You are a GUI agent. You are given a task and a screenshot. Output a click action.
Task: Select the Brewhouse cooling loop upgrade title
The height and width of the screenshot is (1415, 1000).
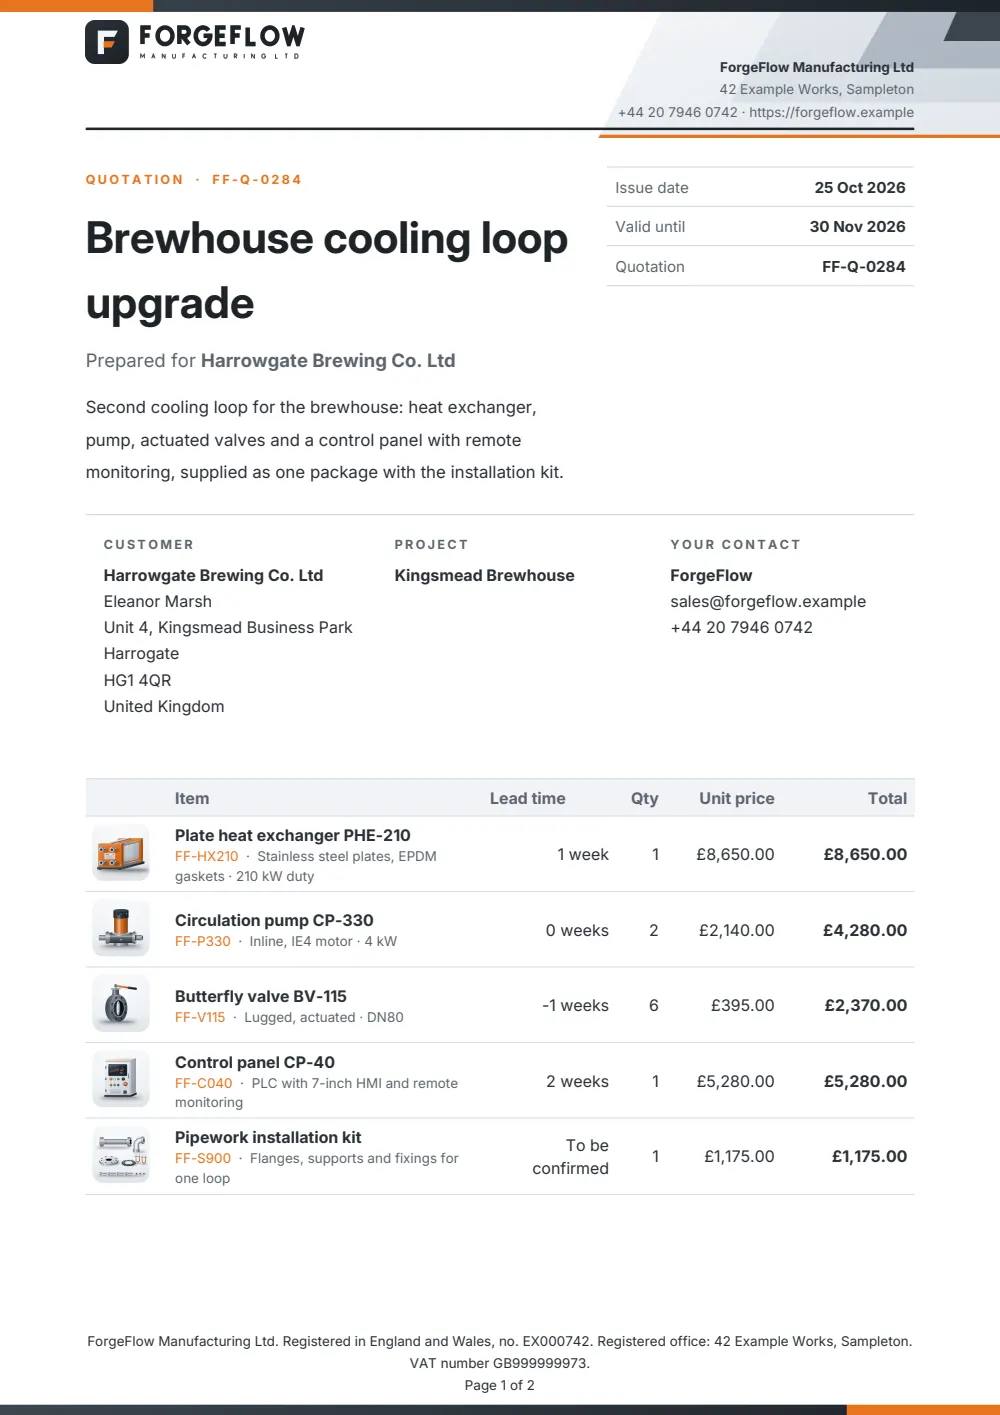327,270
